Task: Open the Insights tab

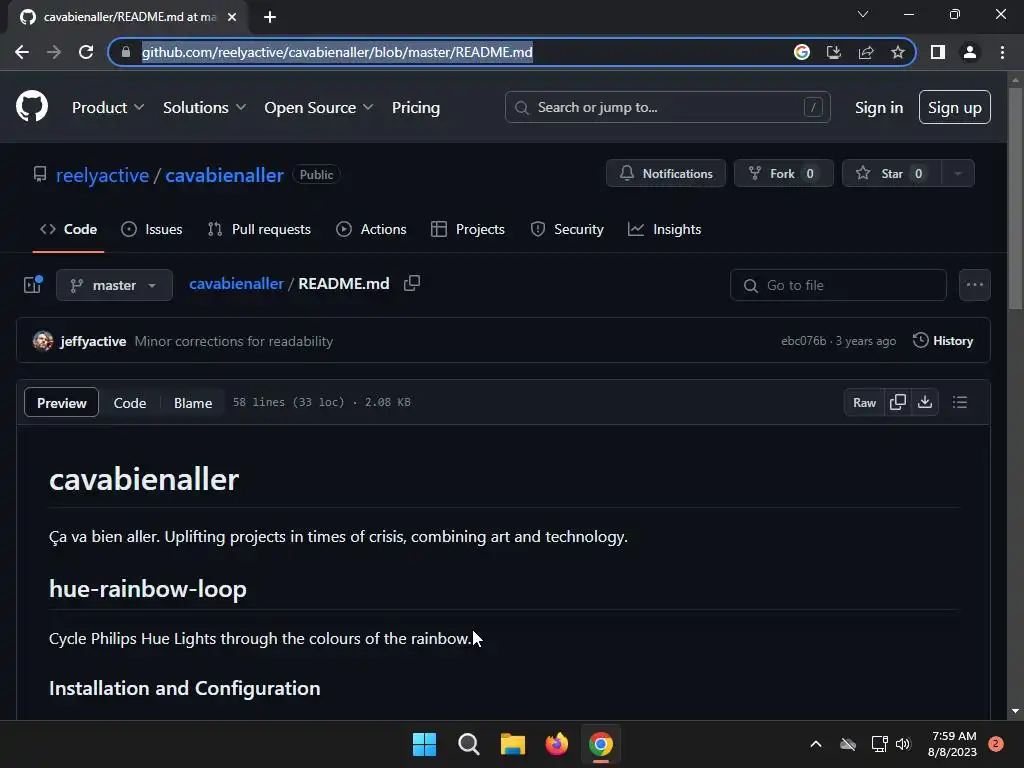Action: (x=665, y=229)
